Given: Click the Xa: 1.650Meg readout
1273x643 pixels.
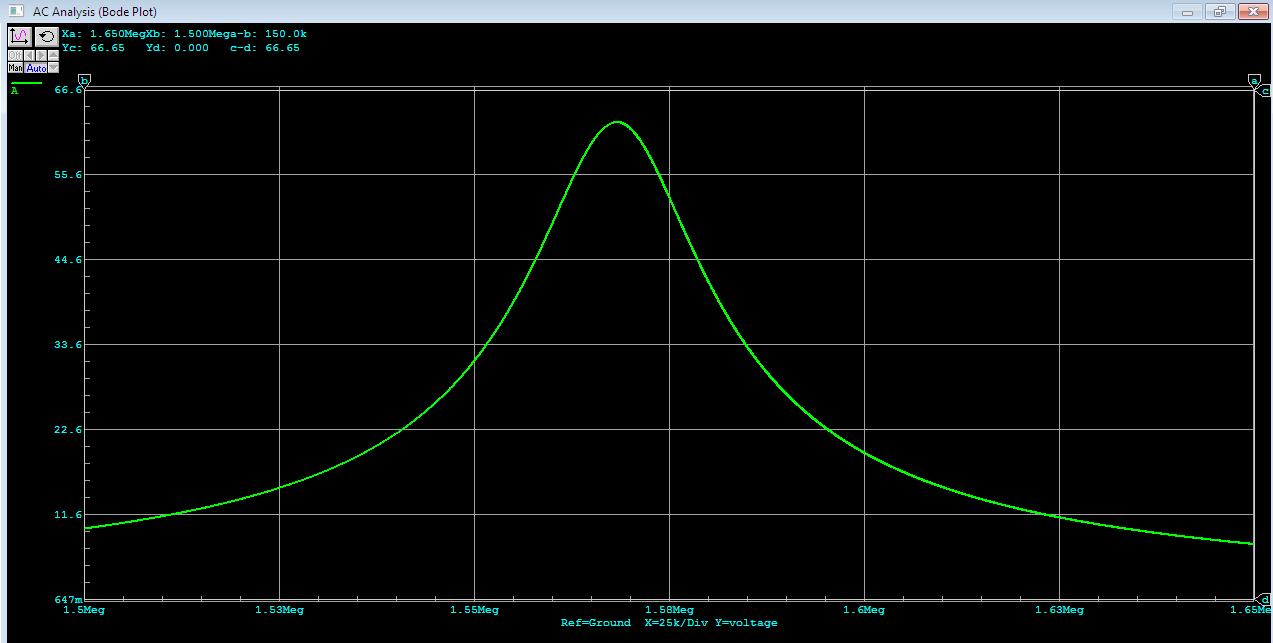Looking at the screenshot, I should (105, 34).
